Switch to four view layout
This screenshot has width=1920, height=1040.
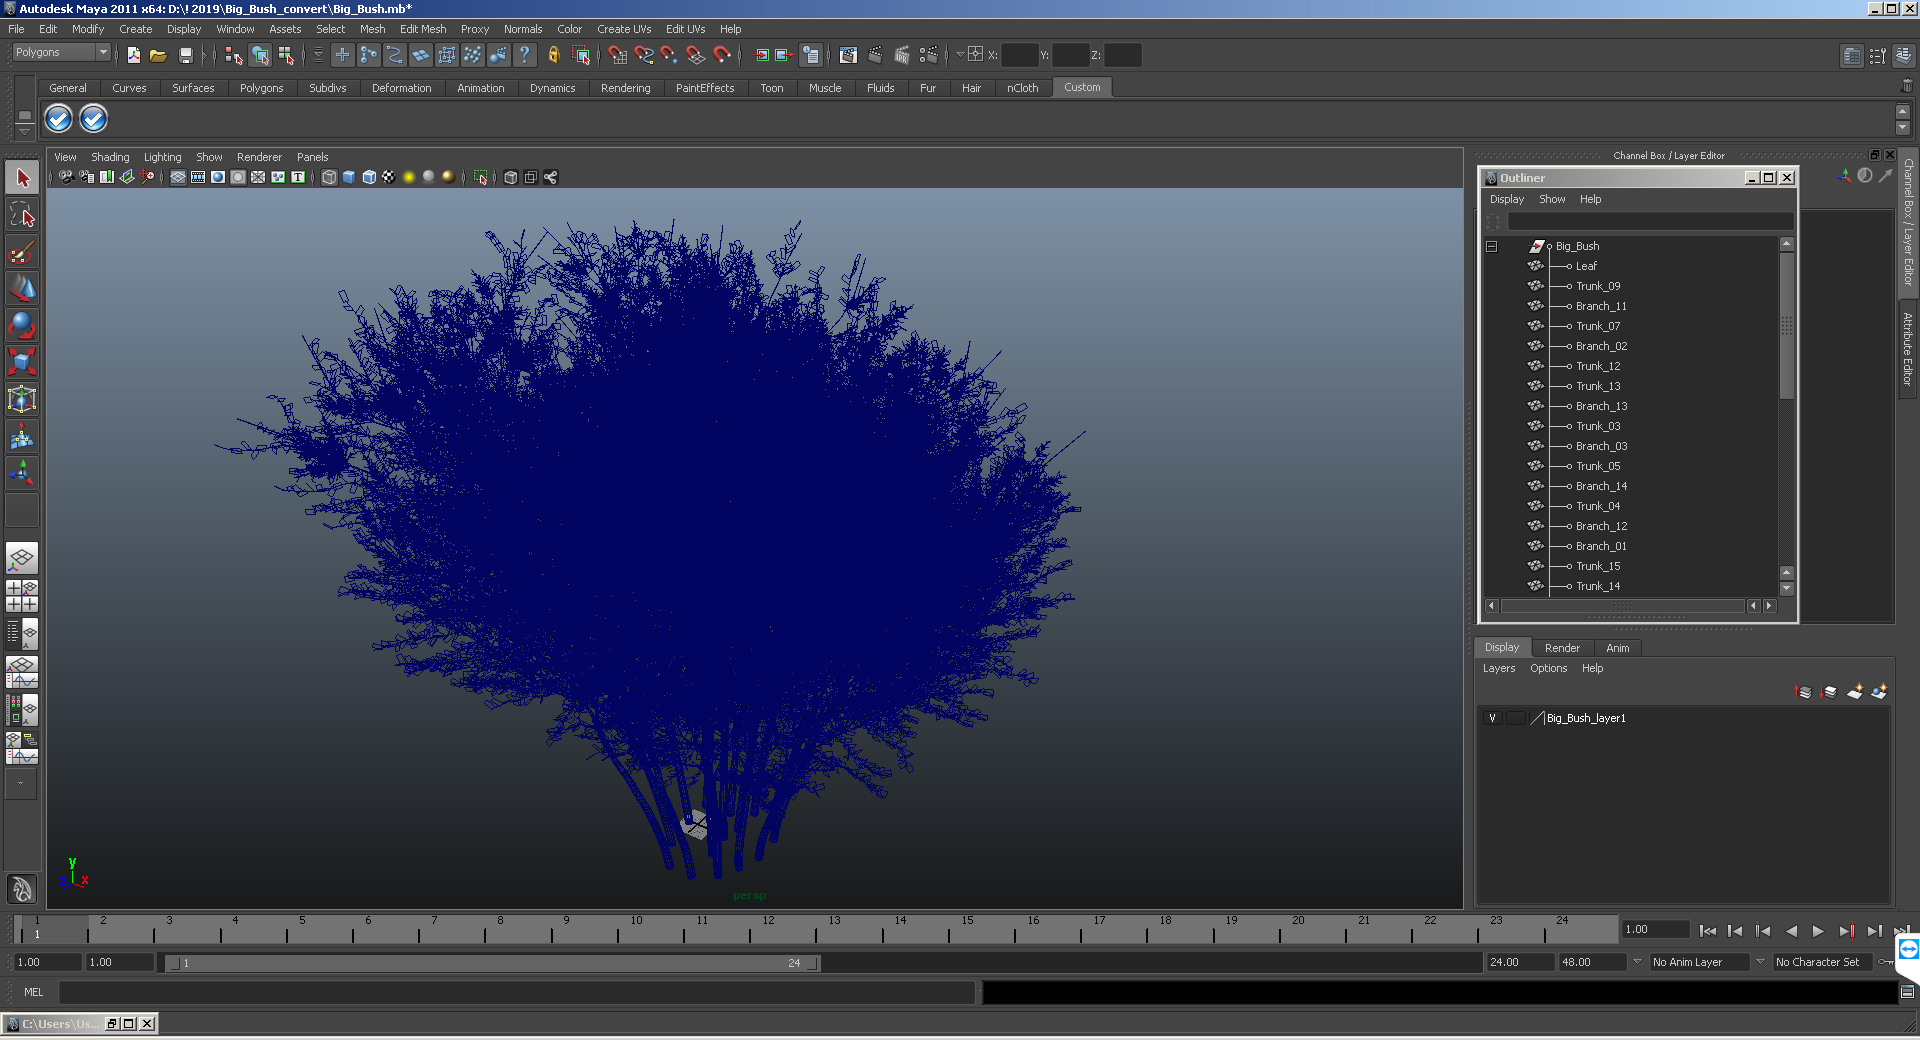pyautogui.click(x=22, y=596)
